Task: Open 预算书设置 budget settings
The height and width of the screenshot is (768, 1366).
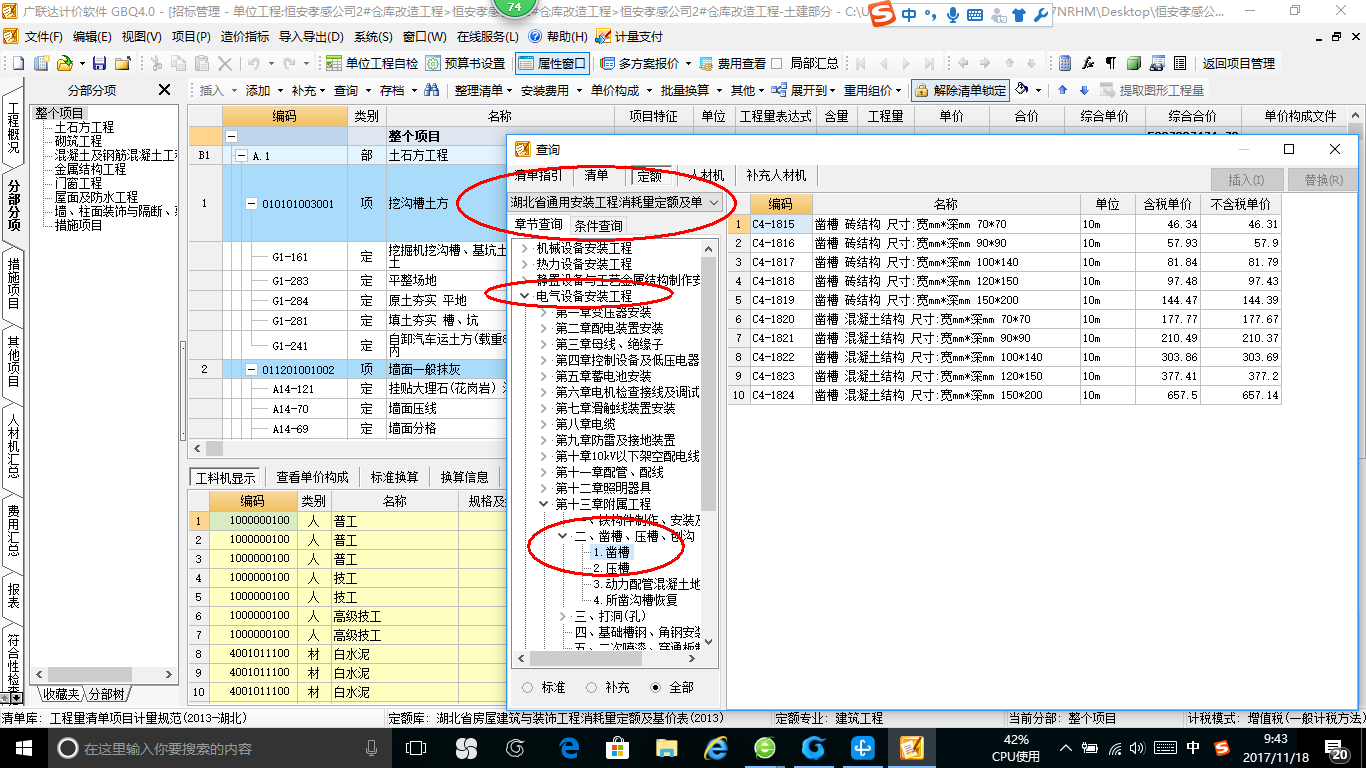Action: pyautogui.click(x=466, y=63)
